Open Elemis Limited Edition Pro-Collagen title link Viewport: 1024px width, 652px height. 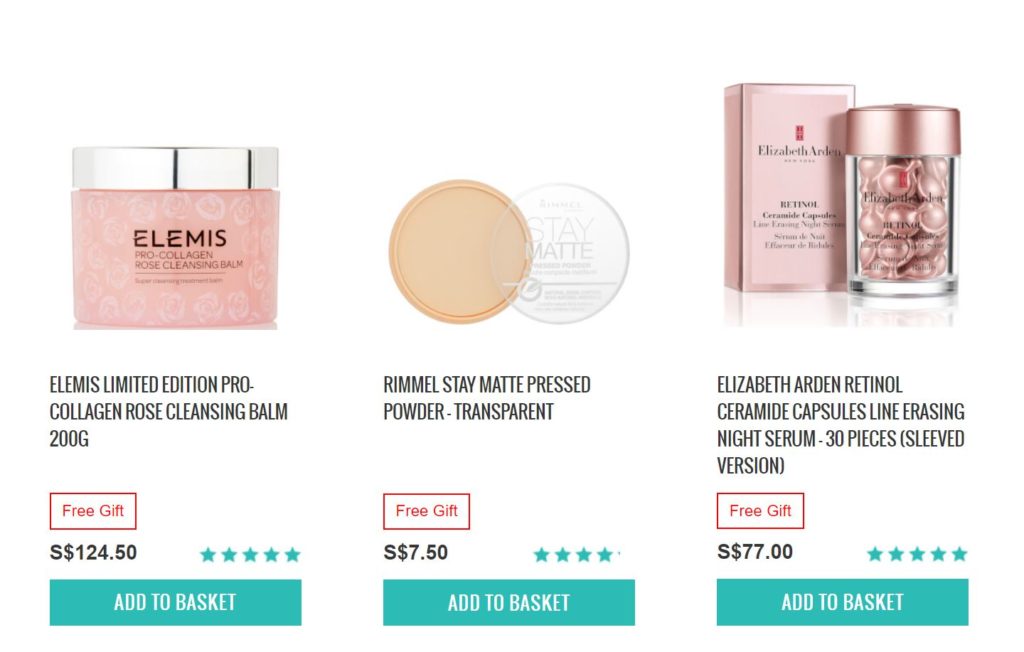[x=168, y=412]
